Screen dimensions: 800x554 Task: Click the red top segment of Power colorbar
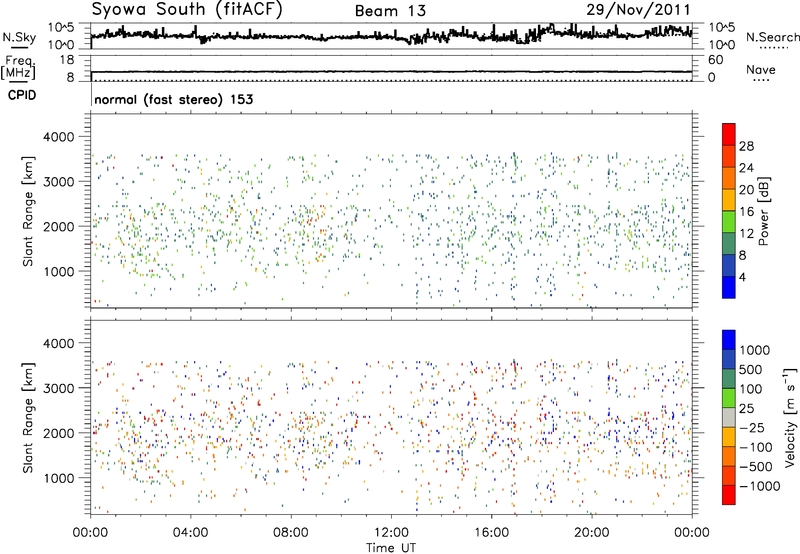(729, 134)
